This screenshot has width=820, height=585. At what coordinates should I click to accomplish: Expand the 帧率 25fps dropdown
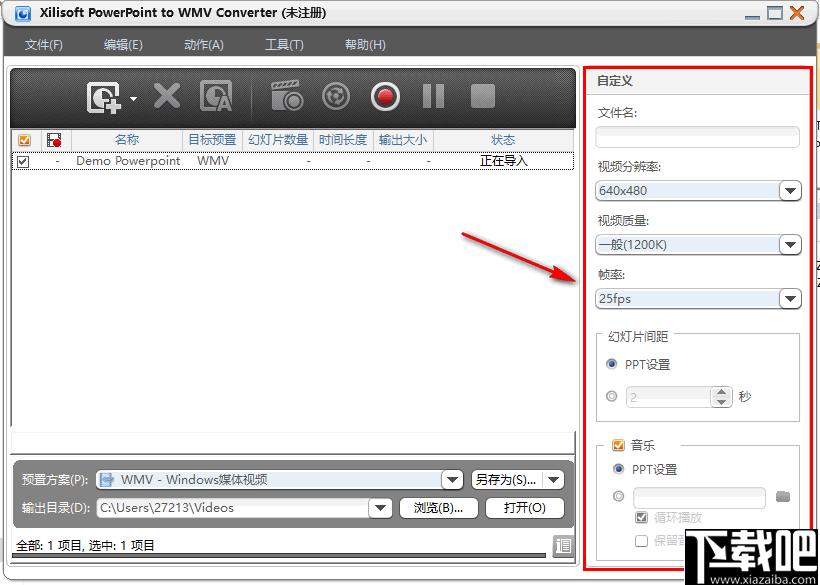point(790,299)
